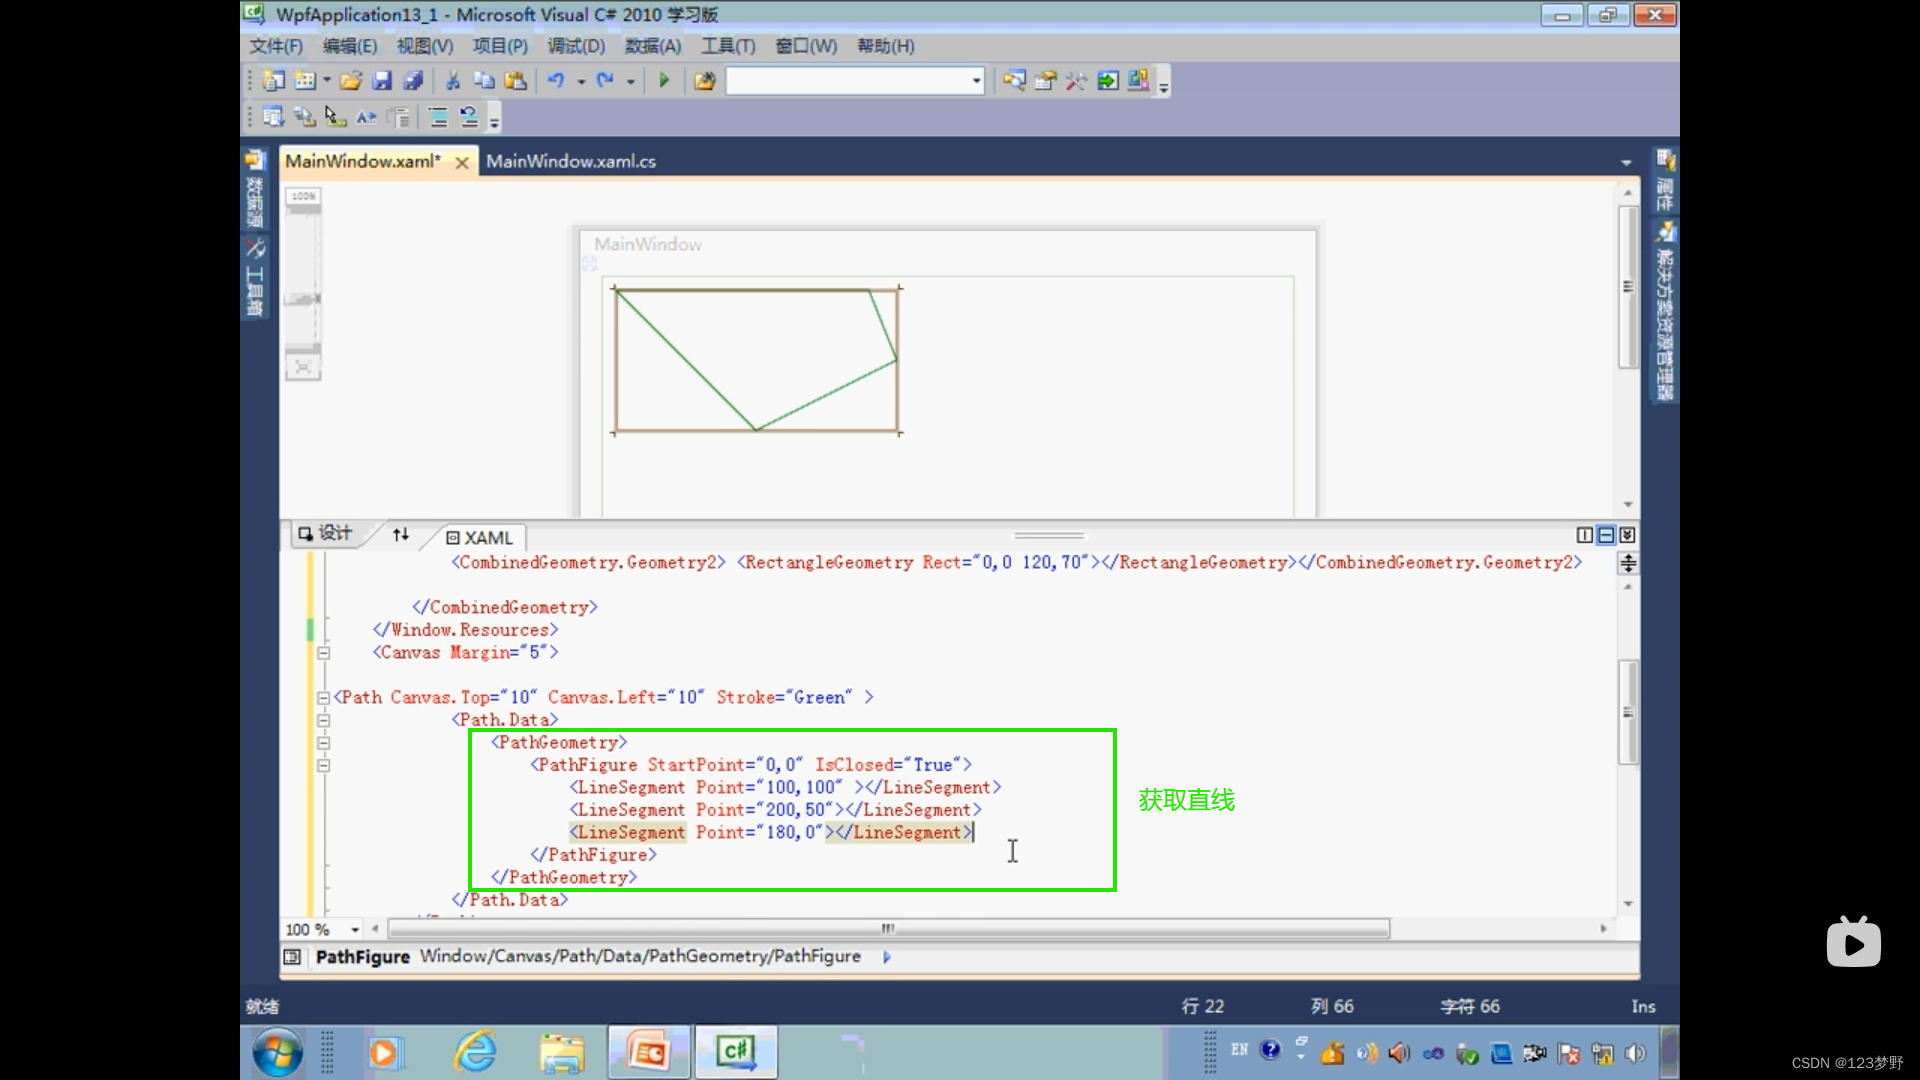Collapse the Canvas element outline node

(x=323, y=653)
